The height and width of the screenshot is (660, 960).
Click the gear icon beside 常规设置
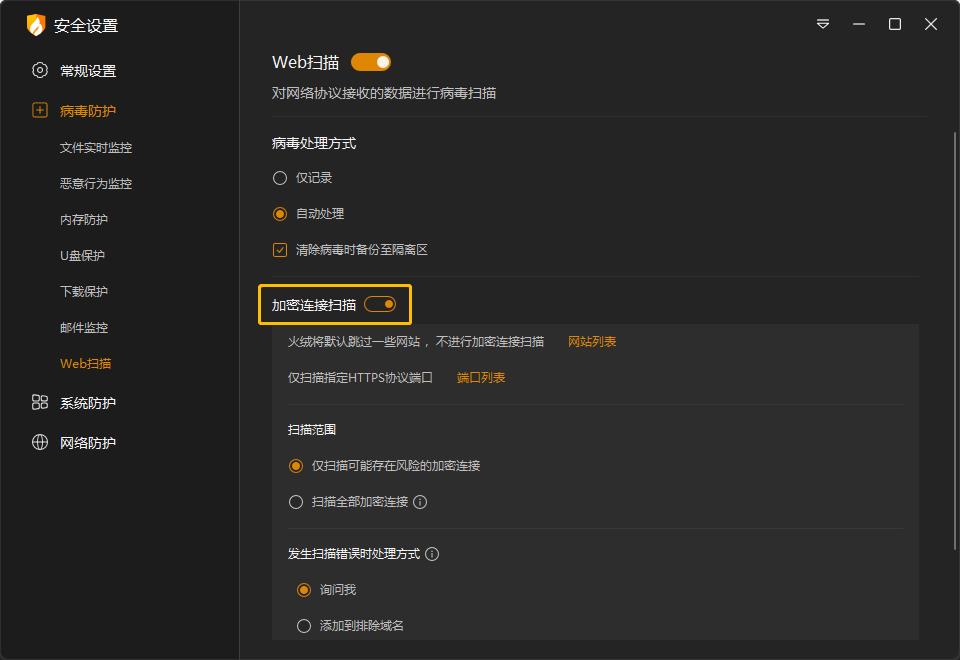click(x=40, y=70)
